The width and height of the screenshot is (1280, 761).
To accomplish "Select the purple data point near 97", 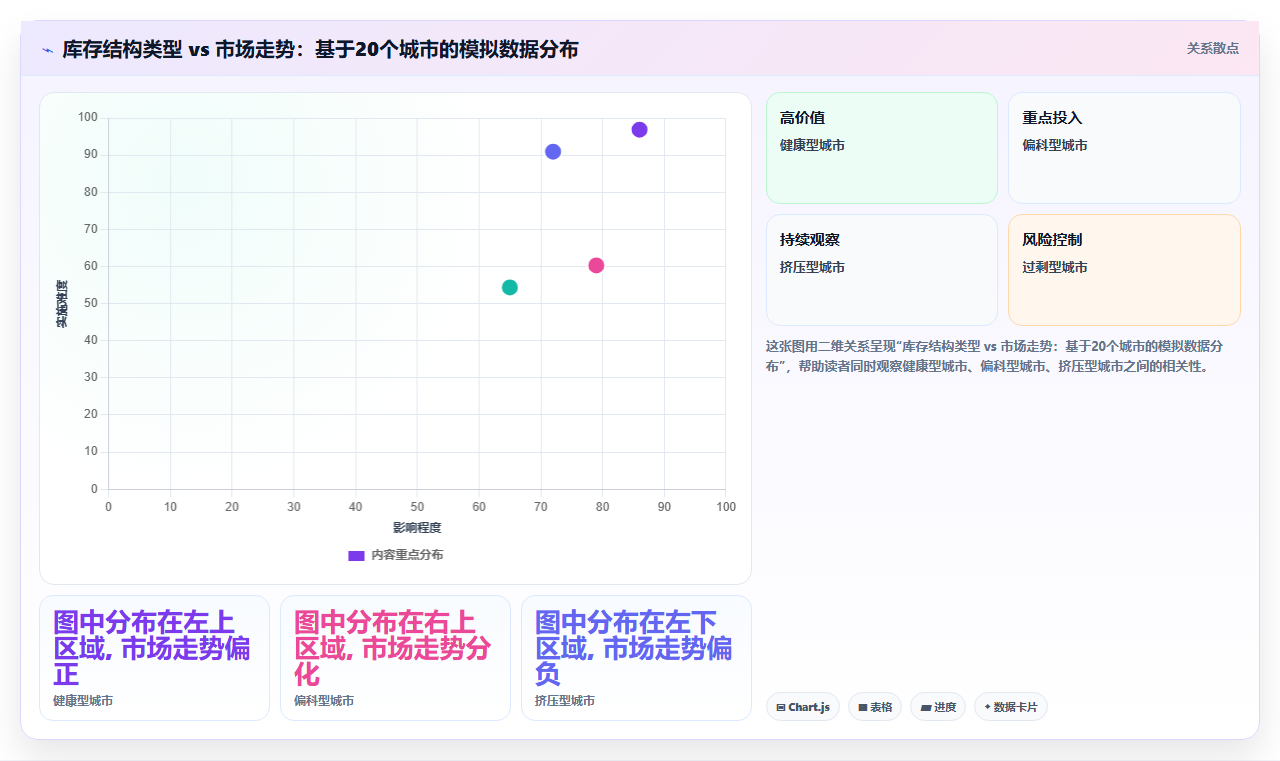I will [640, 130].
